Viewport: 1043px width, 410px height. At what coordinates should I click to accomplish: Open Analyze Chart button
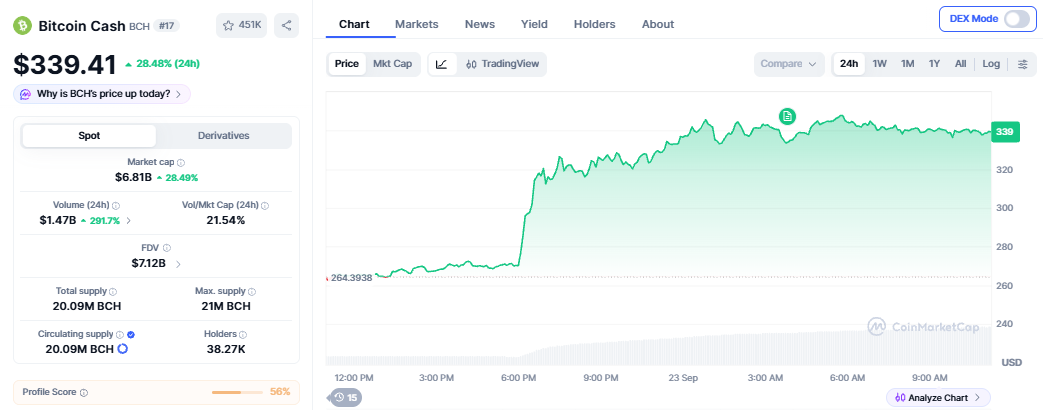pyautogui.click(x=938, y=397)
